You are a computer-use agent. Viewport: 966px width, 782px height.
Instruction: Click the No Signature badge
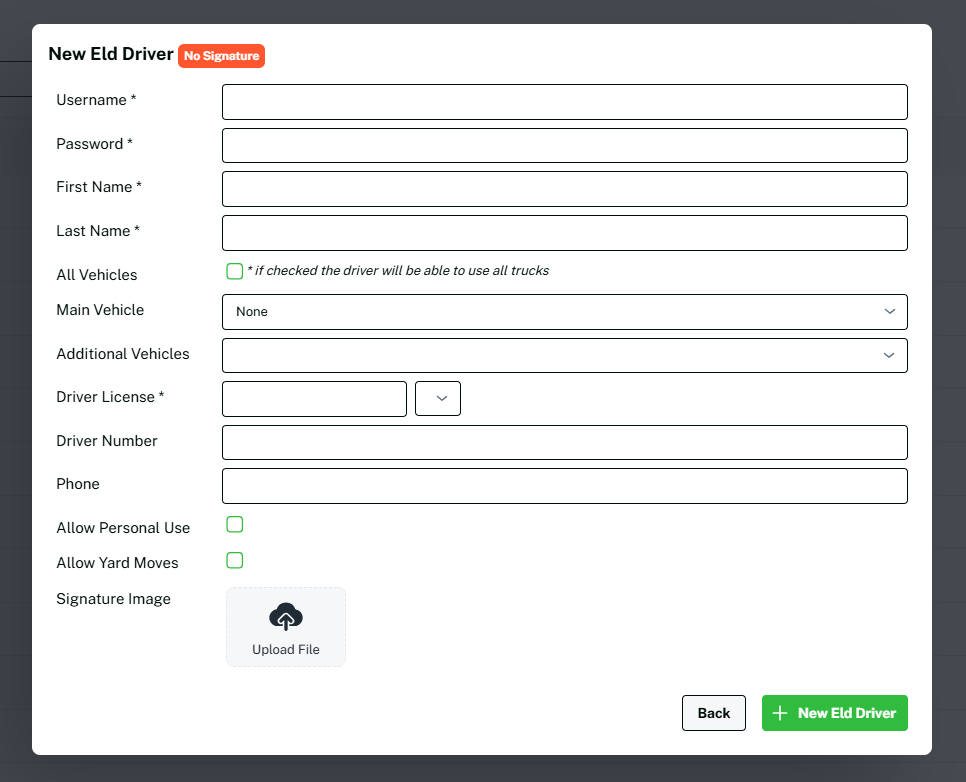[221, 56]
